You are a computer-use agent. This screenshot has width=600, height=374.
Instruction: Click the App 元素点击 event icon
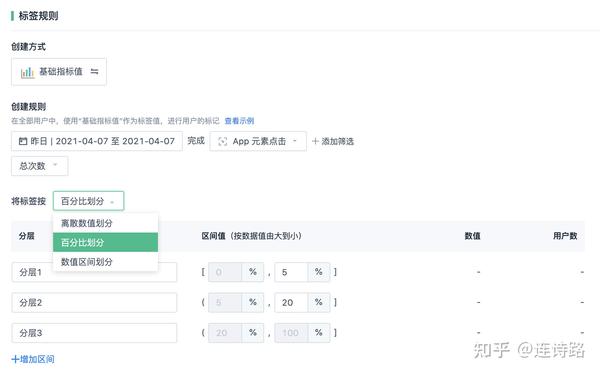(222, 142)
